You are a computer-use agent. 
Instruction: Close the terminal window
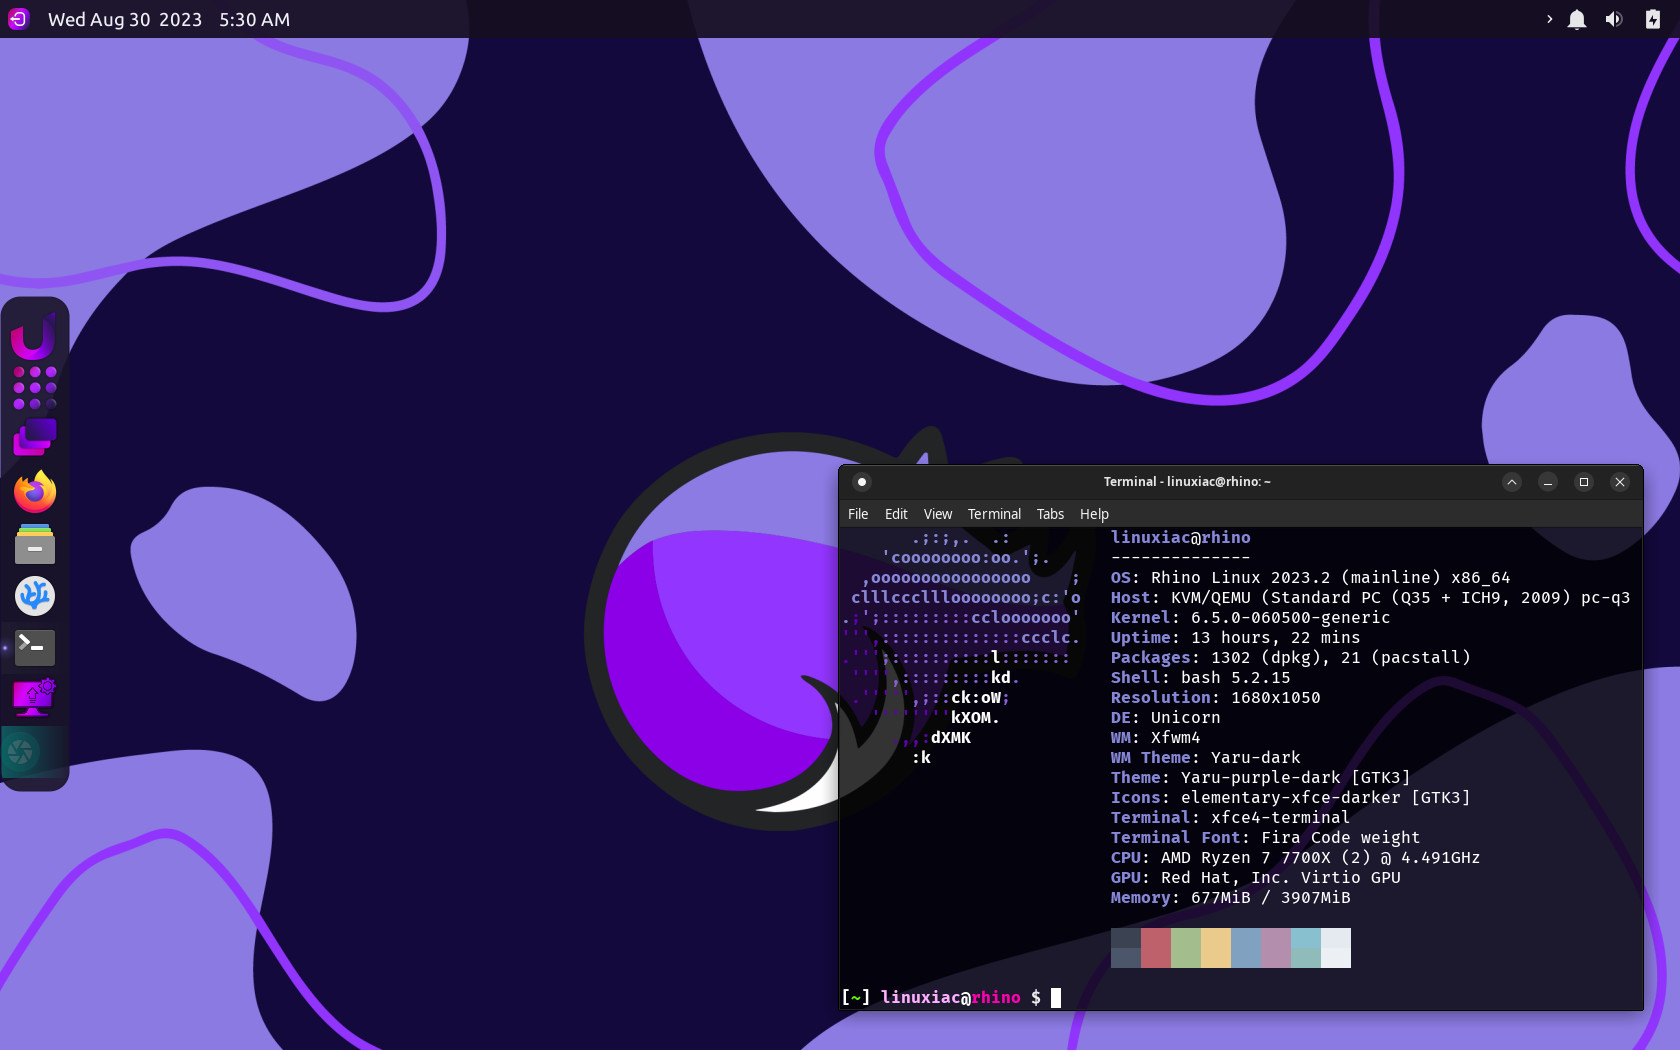[1620, 482]
